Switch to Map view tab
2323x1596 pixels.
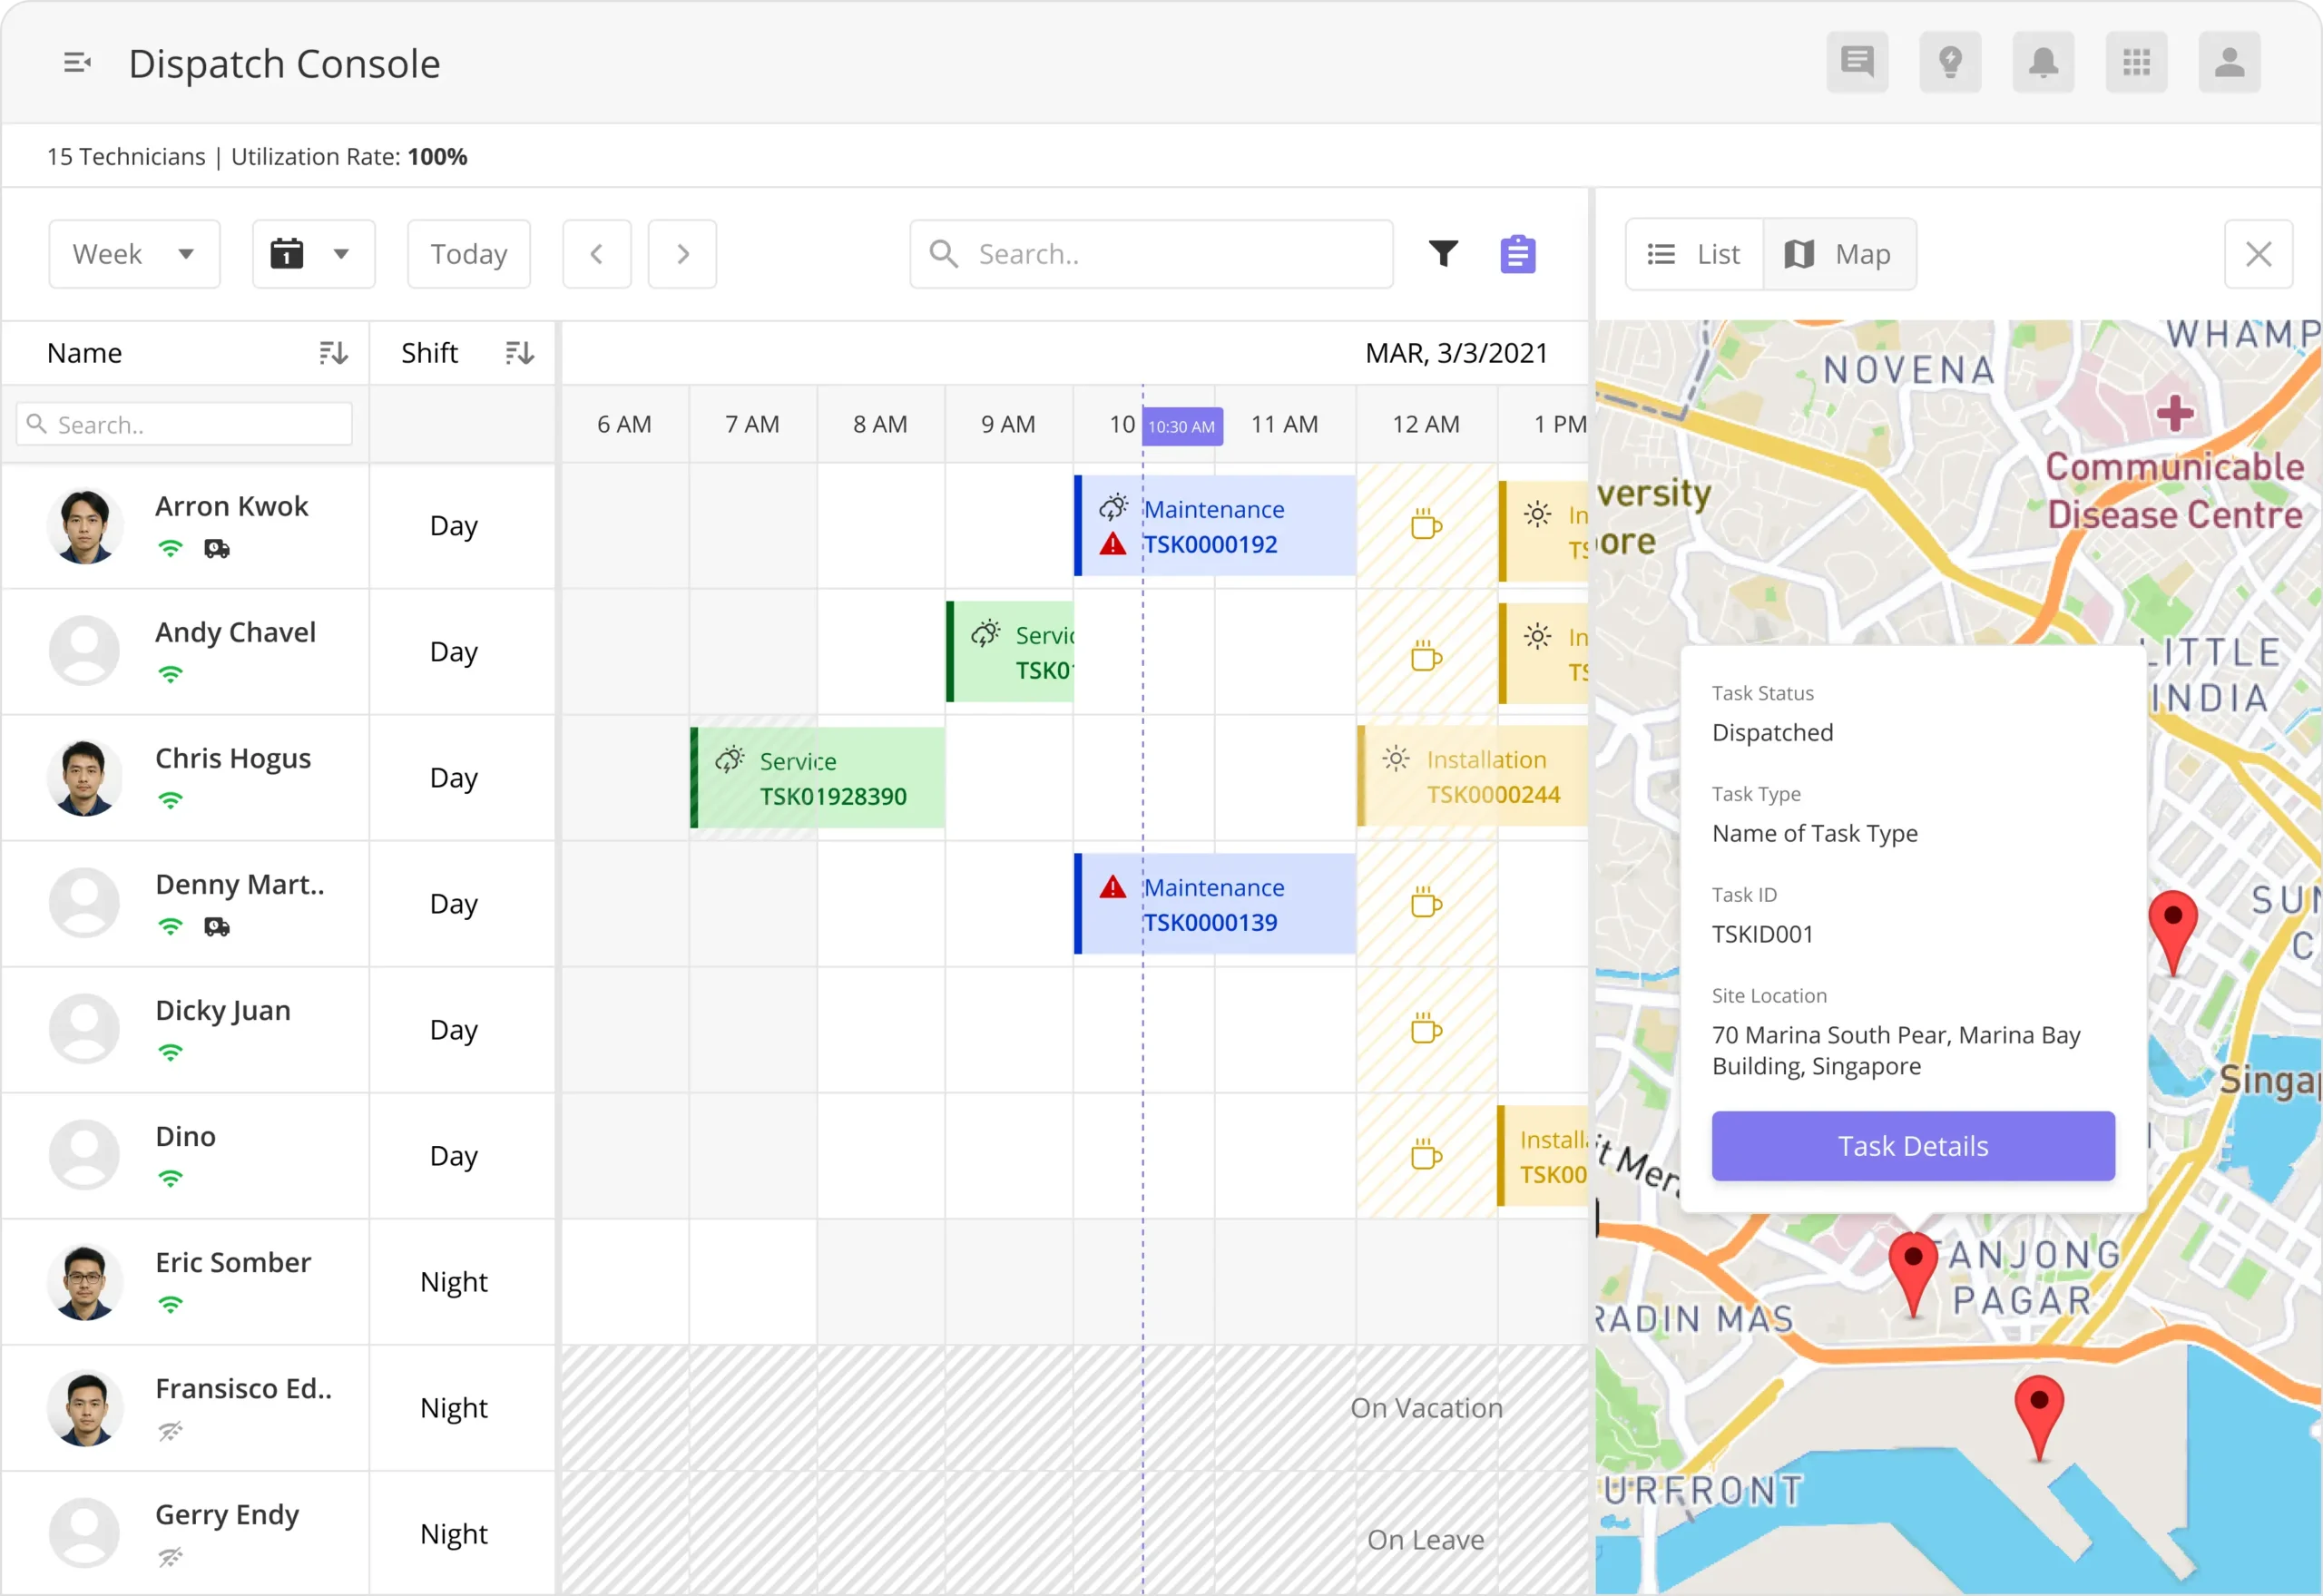(1839, 254)
